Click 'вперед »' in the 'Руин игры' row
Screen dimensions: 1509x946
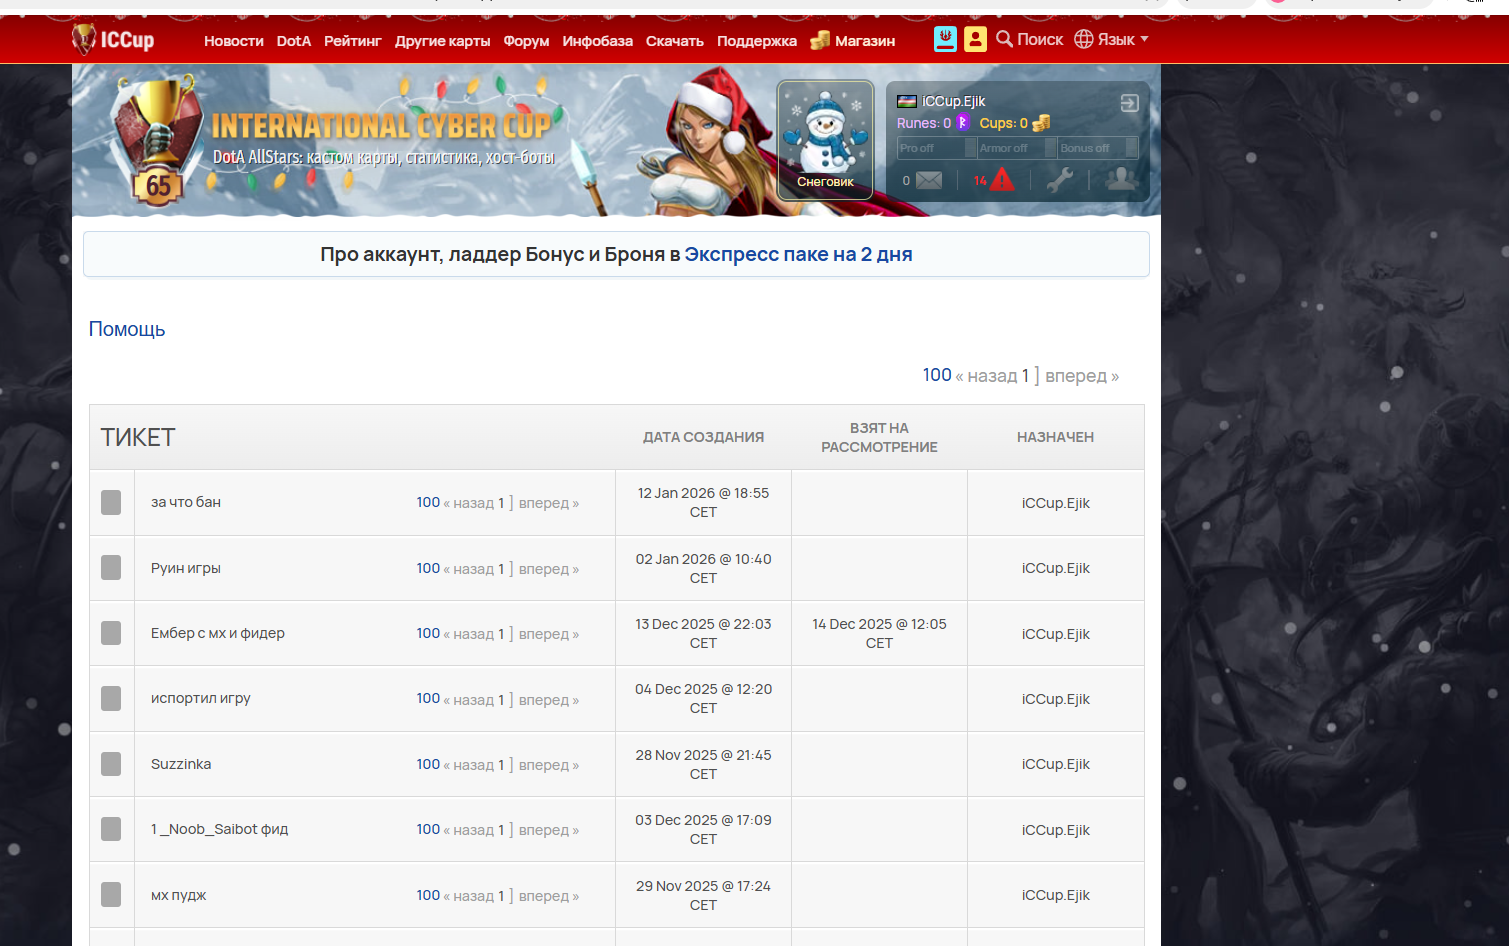549,569
